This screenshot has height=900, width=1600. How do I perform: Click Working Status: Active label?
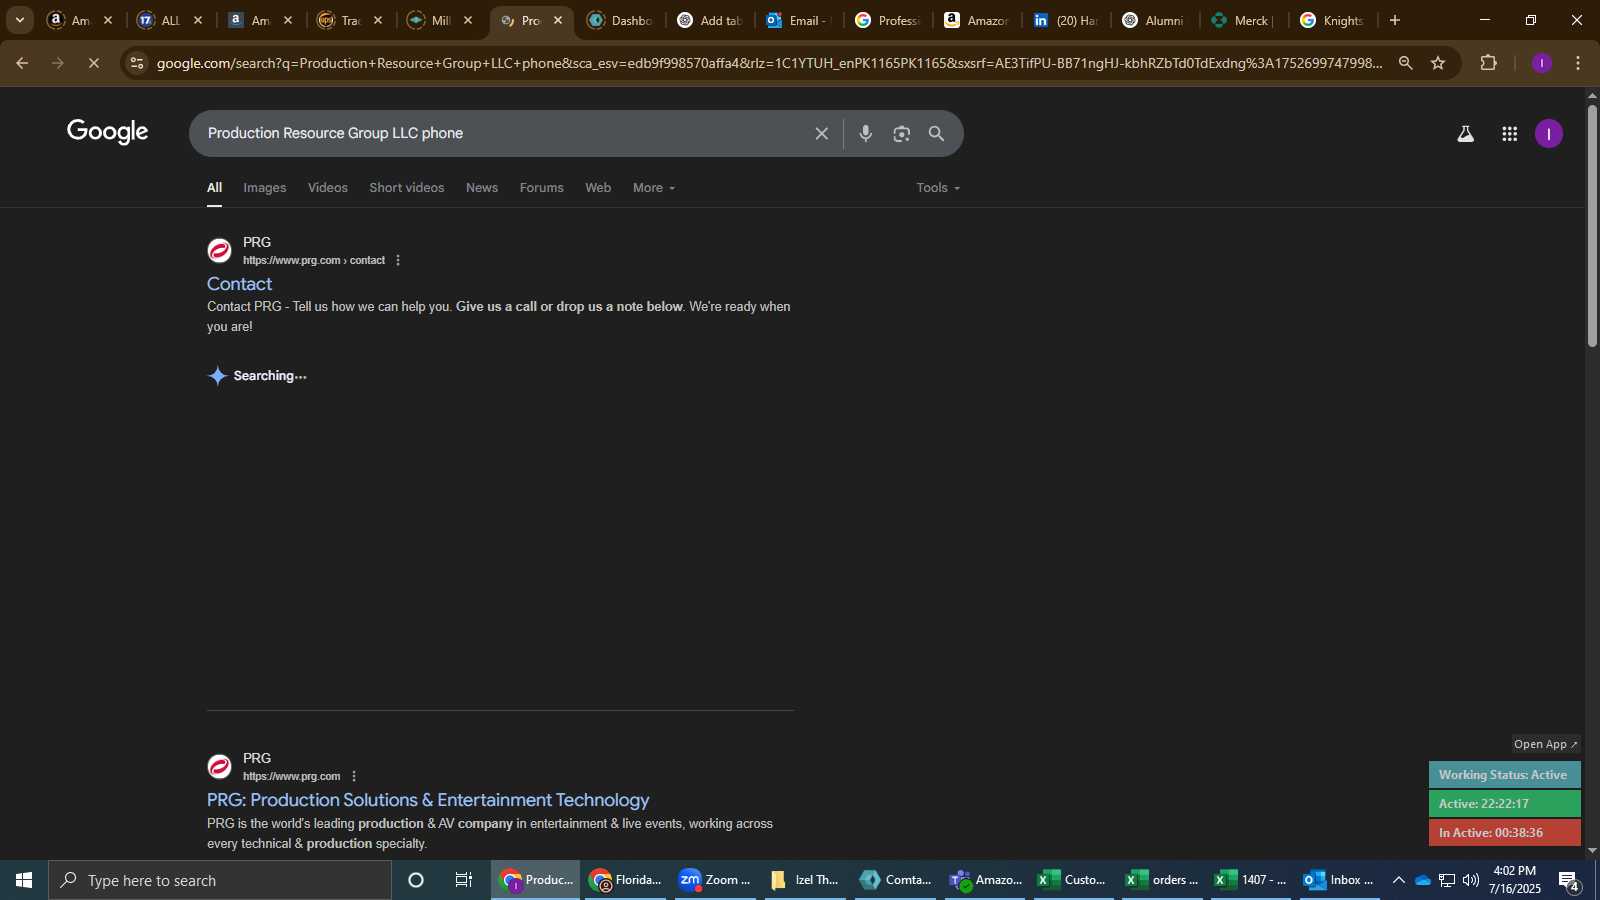coord(1504,775)
